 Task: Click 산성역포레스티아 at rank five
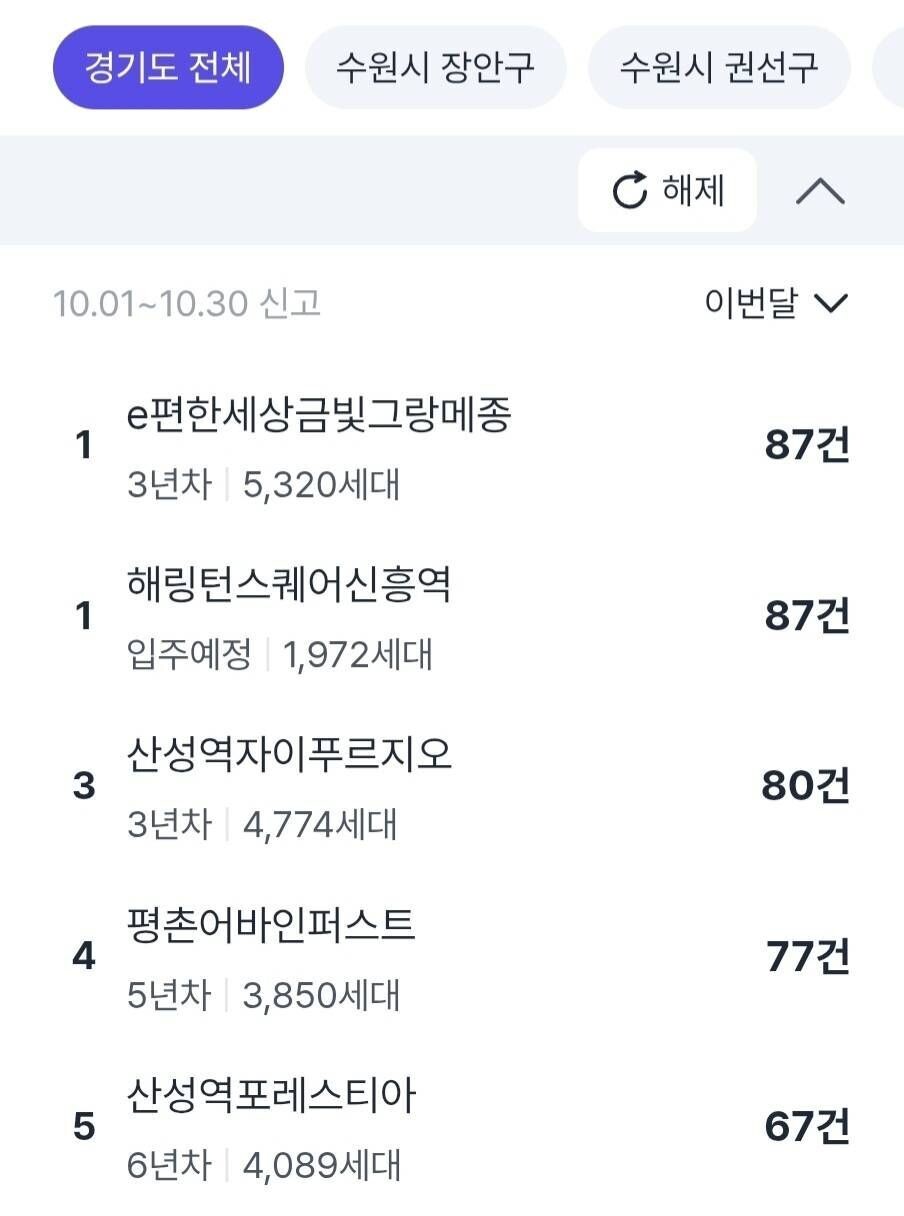point(272,1096)
